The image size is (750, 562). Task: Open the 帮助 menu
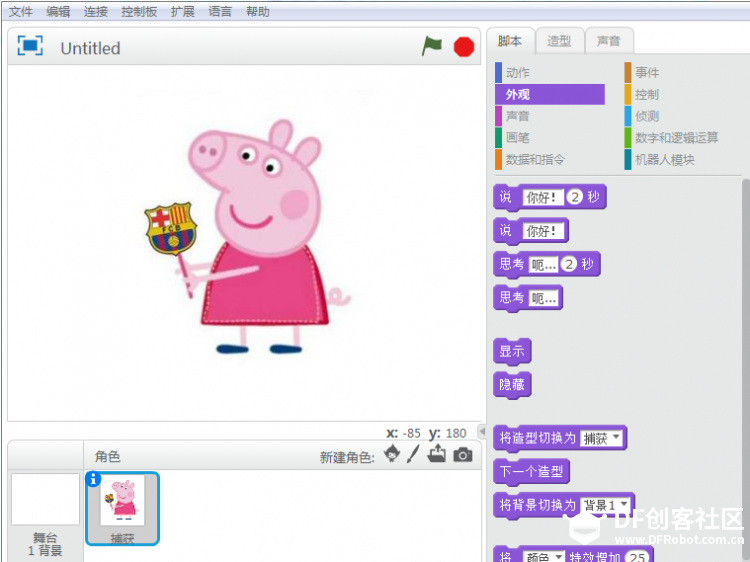coord(258,11)
